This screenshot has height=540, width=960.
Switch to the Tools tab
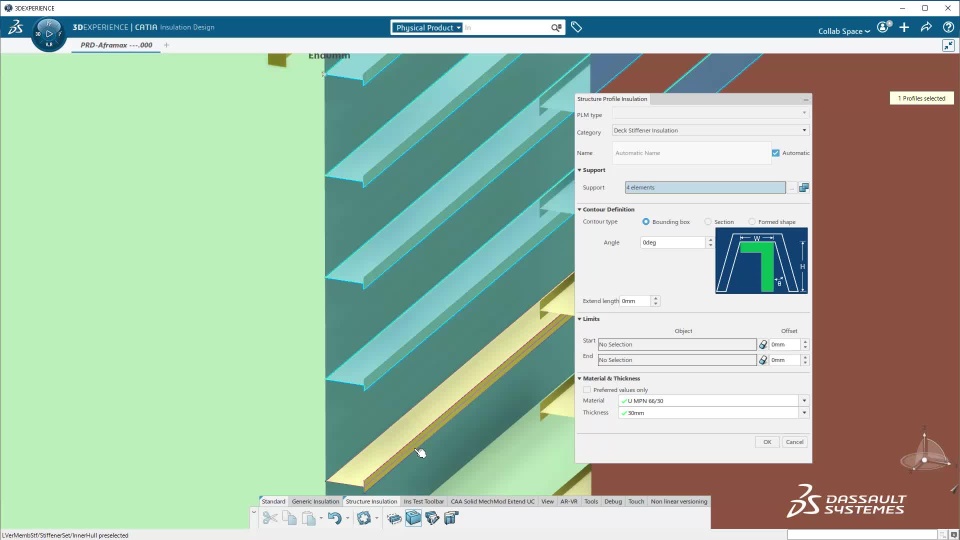591,501
